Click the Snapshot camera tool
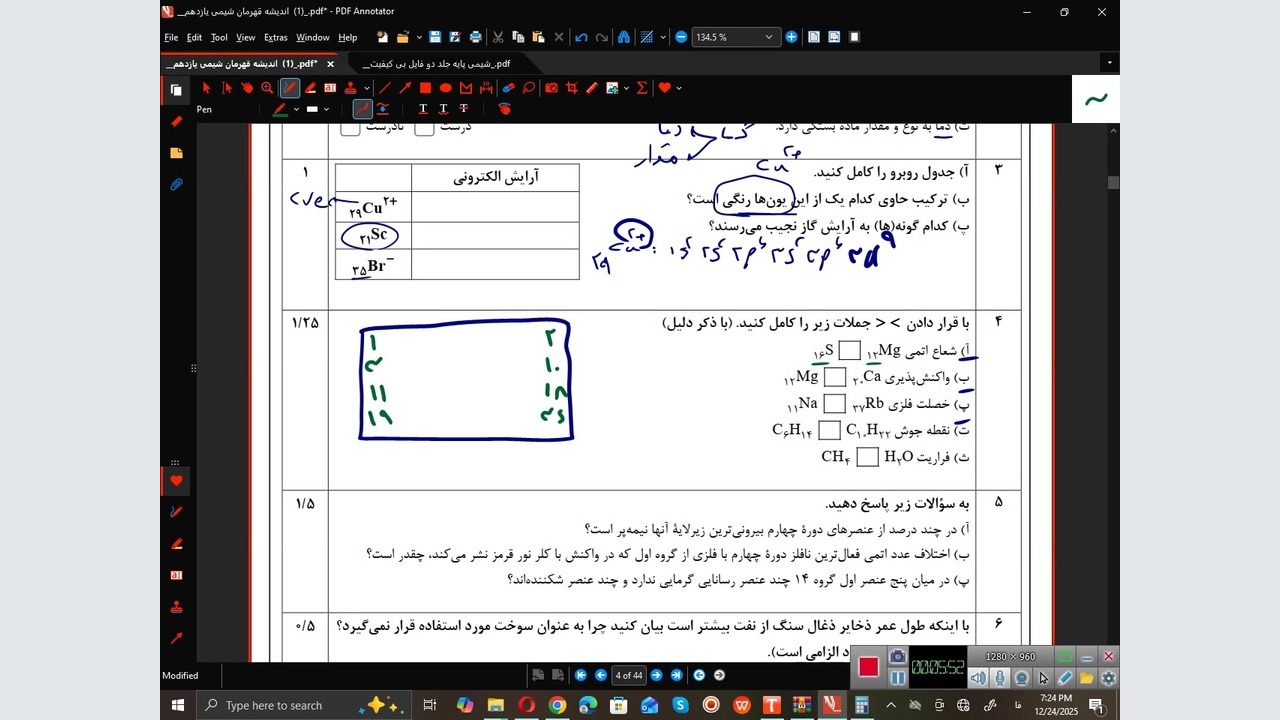The image size is (1280, 720). (x=551, y=88)
